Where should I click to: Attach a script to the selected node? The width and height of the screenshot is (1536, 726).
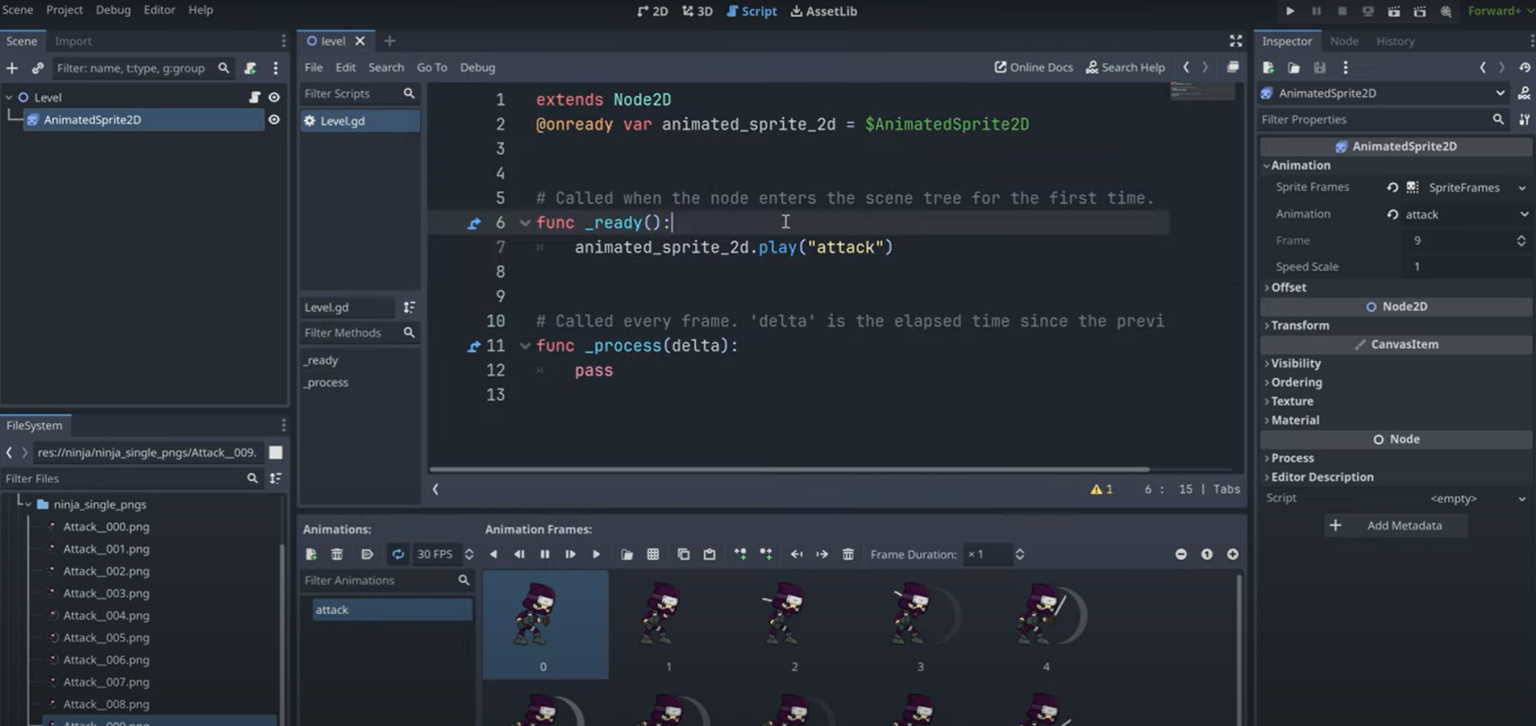click(250, 68)
